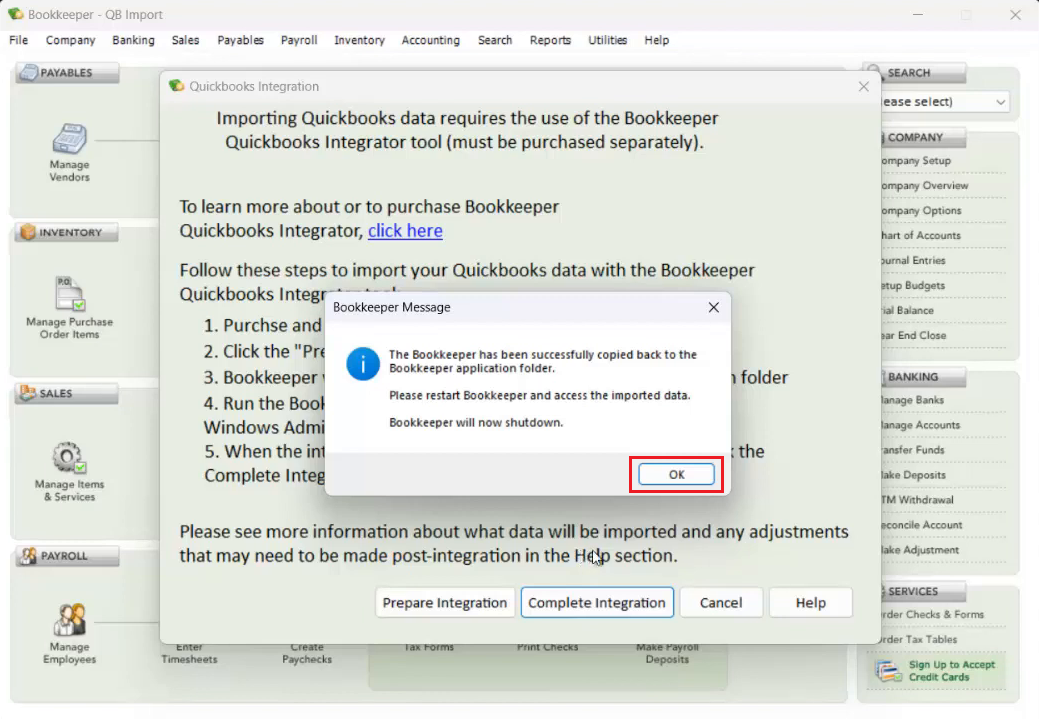
Task: Close the Bookkeeper Message dialog with X
Action: [714, 307]
